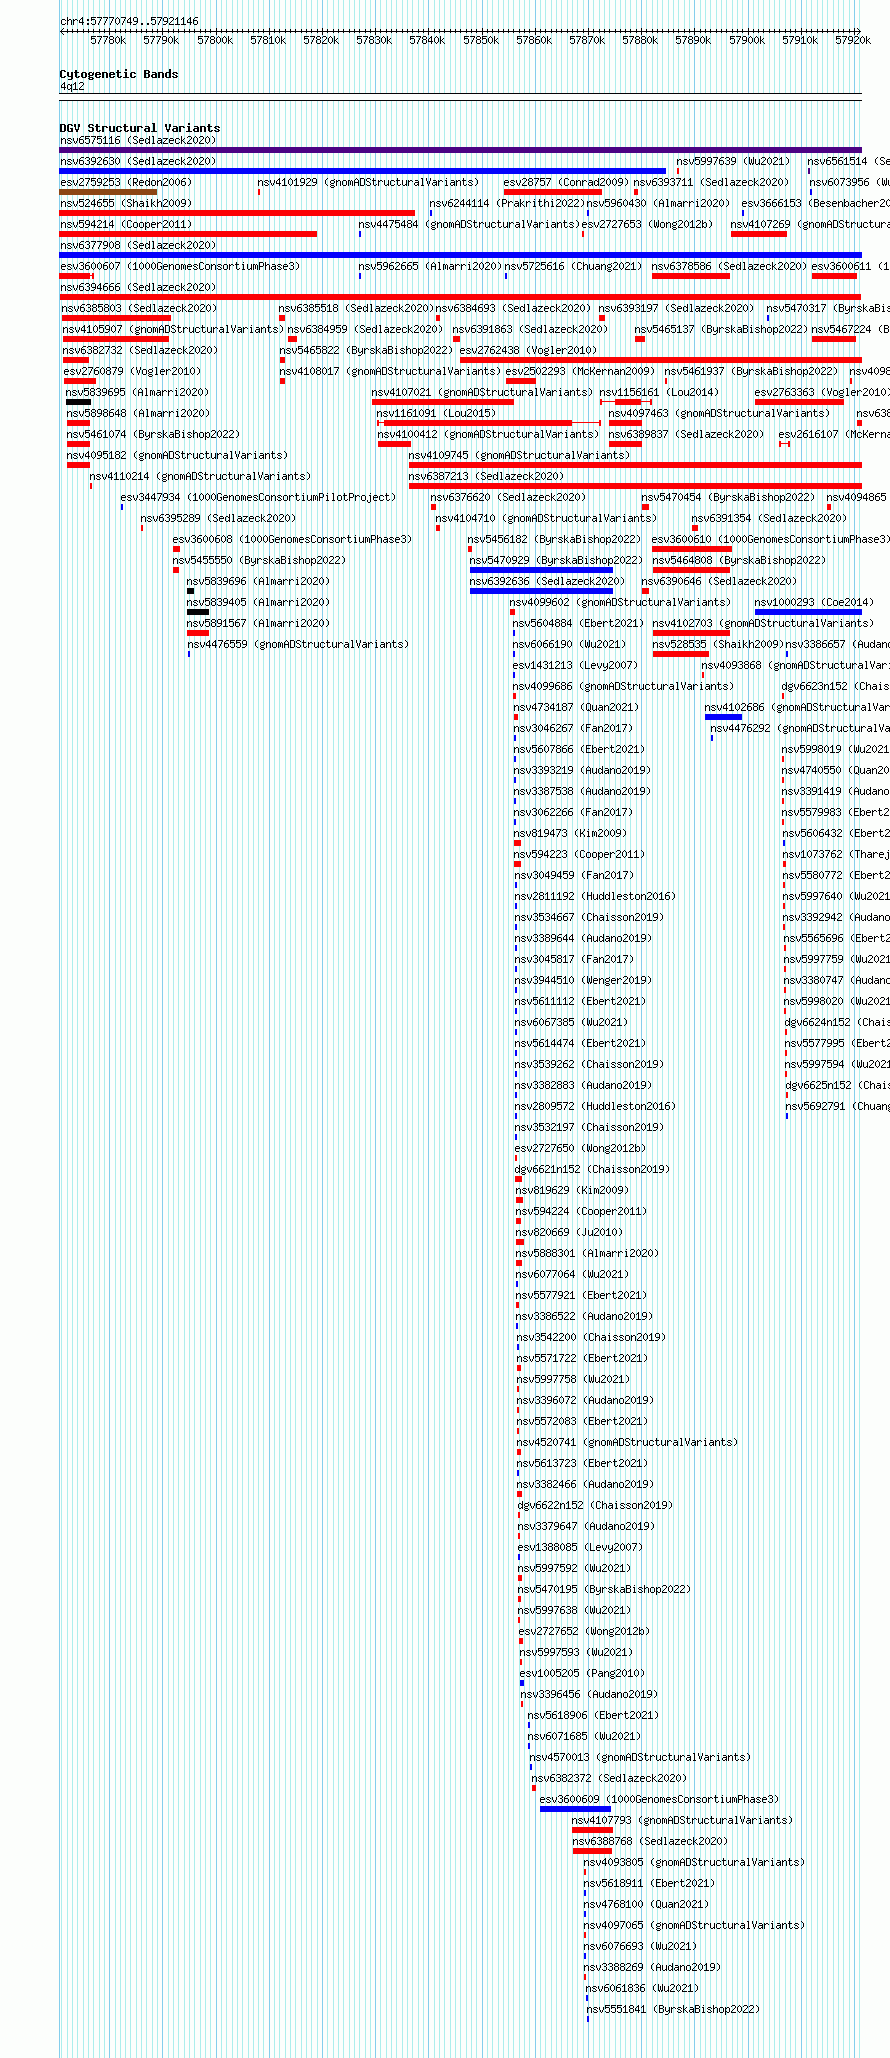Click the 57800k ruler position
This screenshot has width=890, height=2058.
coord(215,40)
